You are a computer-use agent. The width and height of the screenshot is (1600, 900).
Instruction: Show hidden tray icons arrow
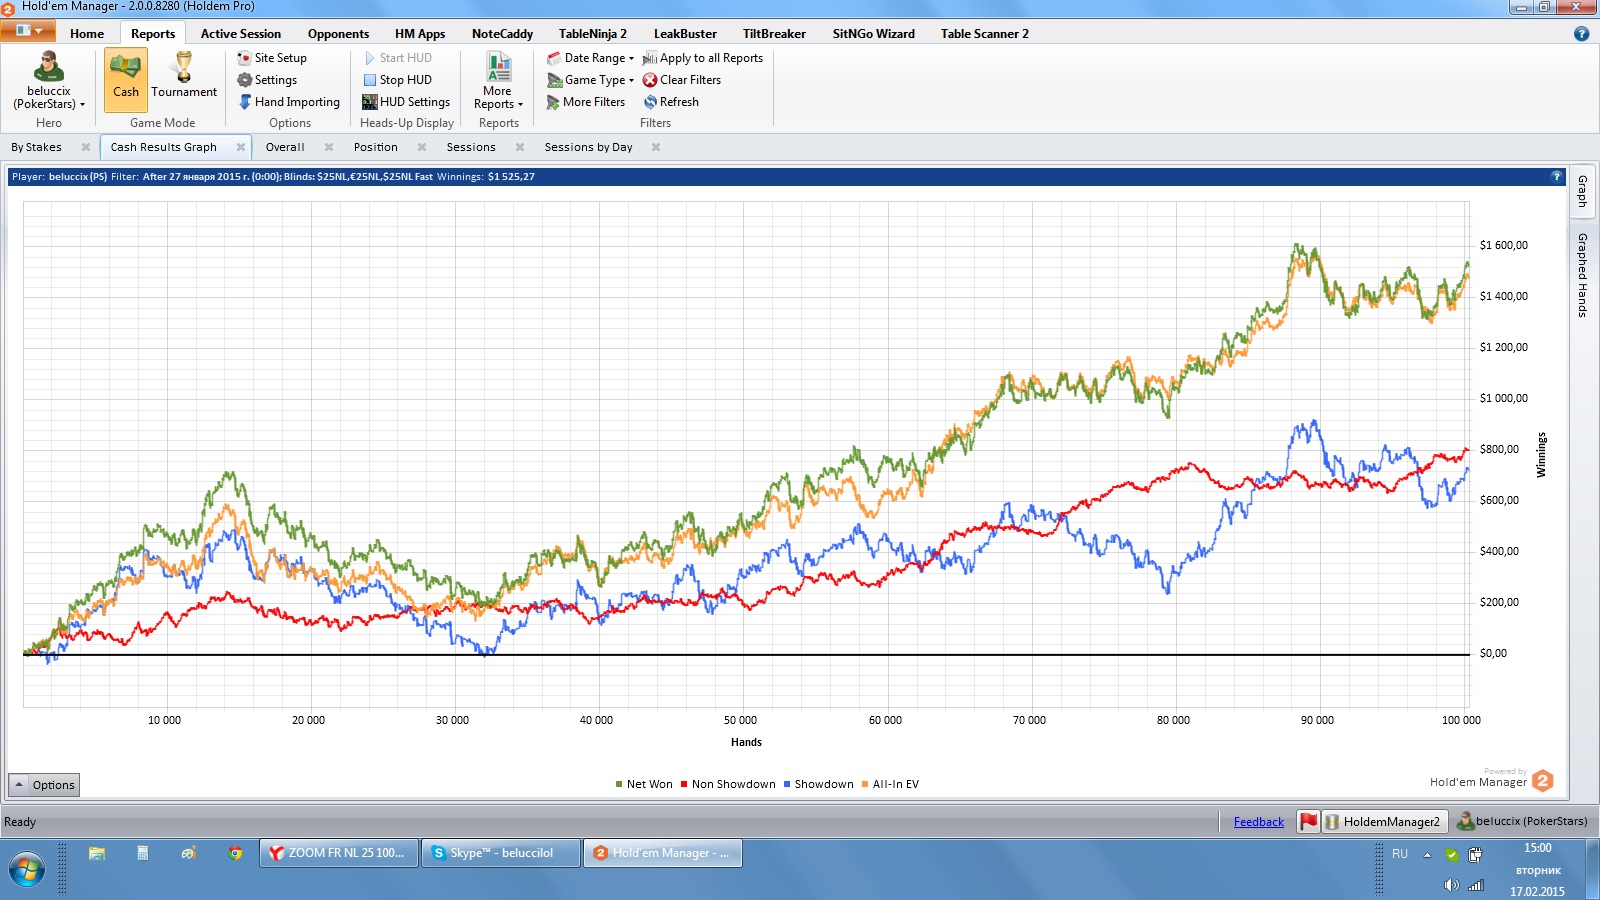pos(1427,854)
